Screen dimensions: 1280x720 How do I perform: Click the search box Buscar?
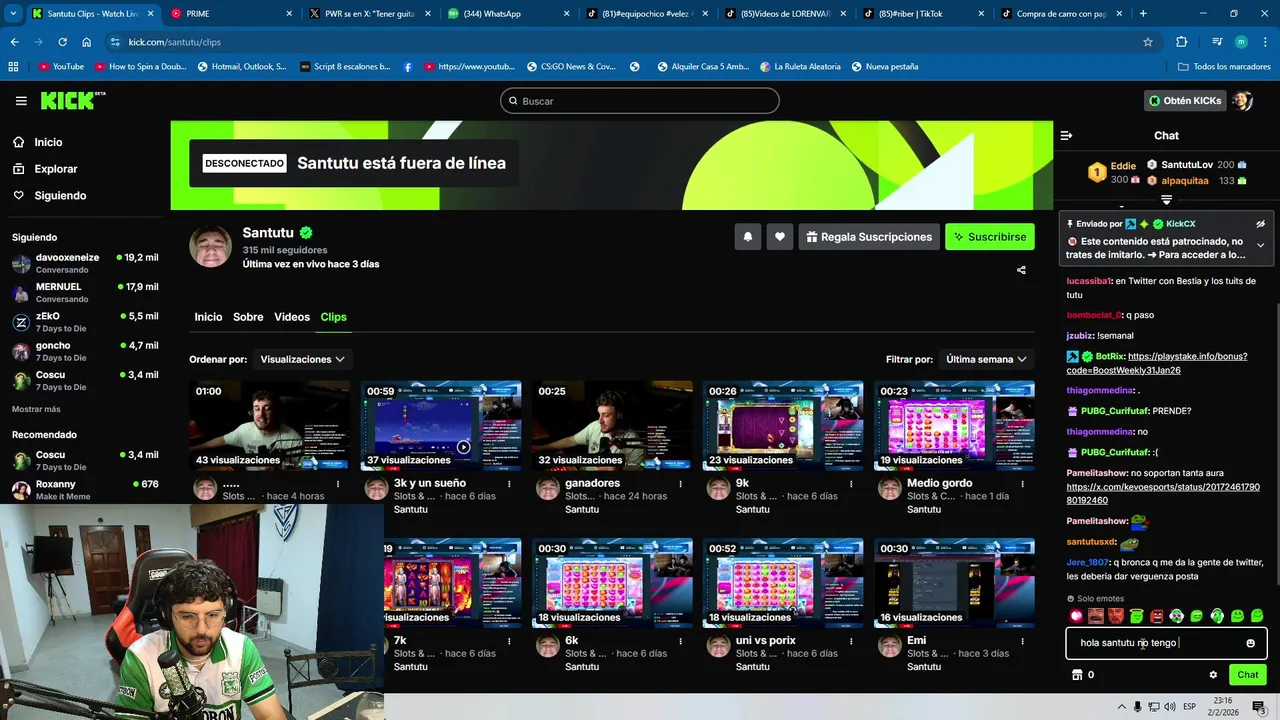(639, 101)
